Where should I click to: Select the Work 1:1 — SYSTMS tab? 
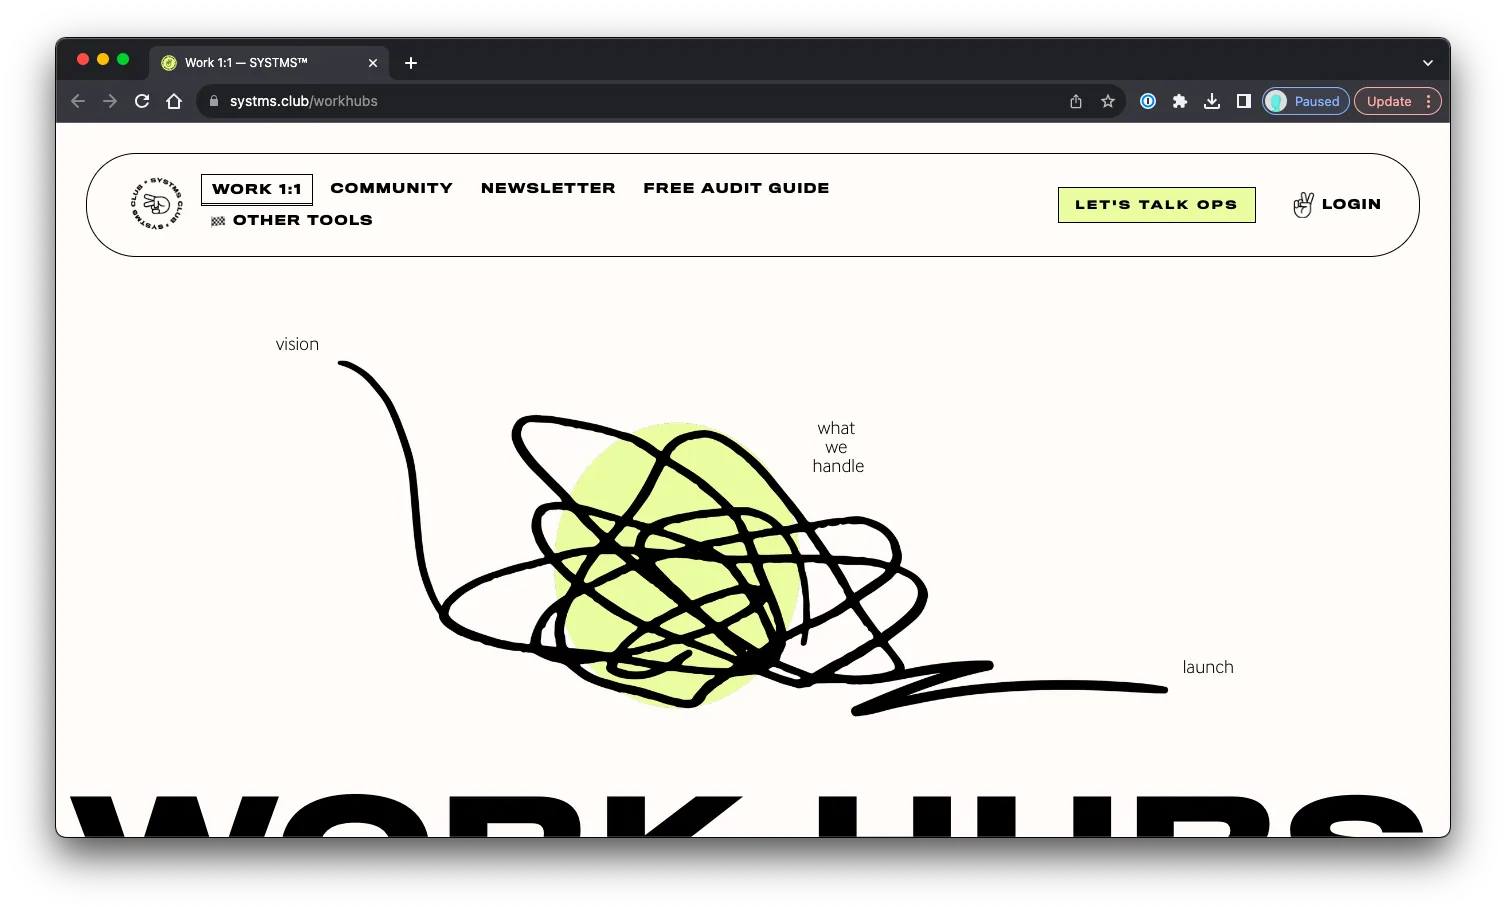[x=270, y=63]
